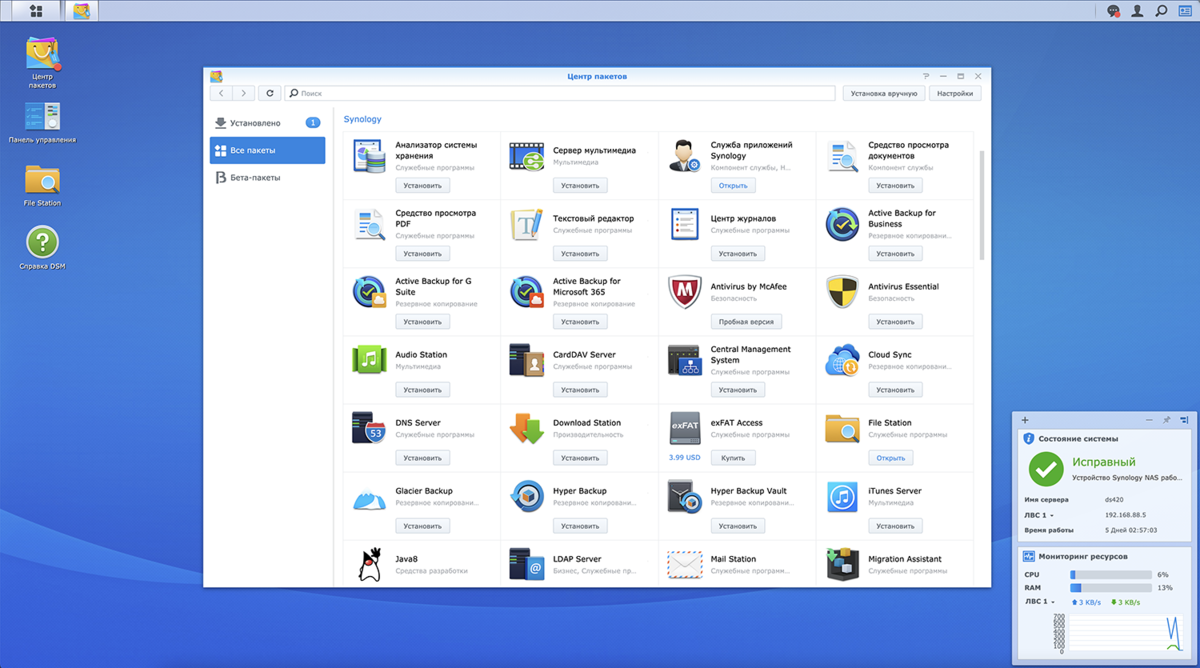Open Панель управления desktop shortcut
The width and height of the screenshot is (1200, 668).
click(42, 123)
